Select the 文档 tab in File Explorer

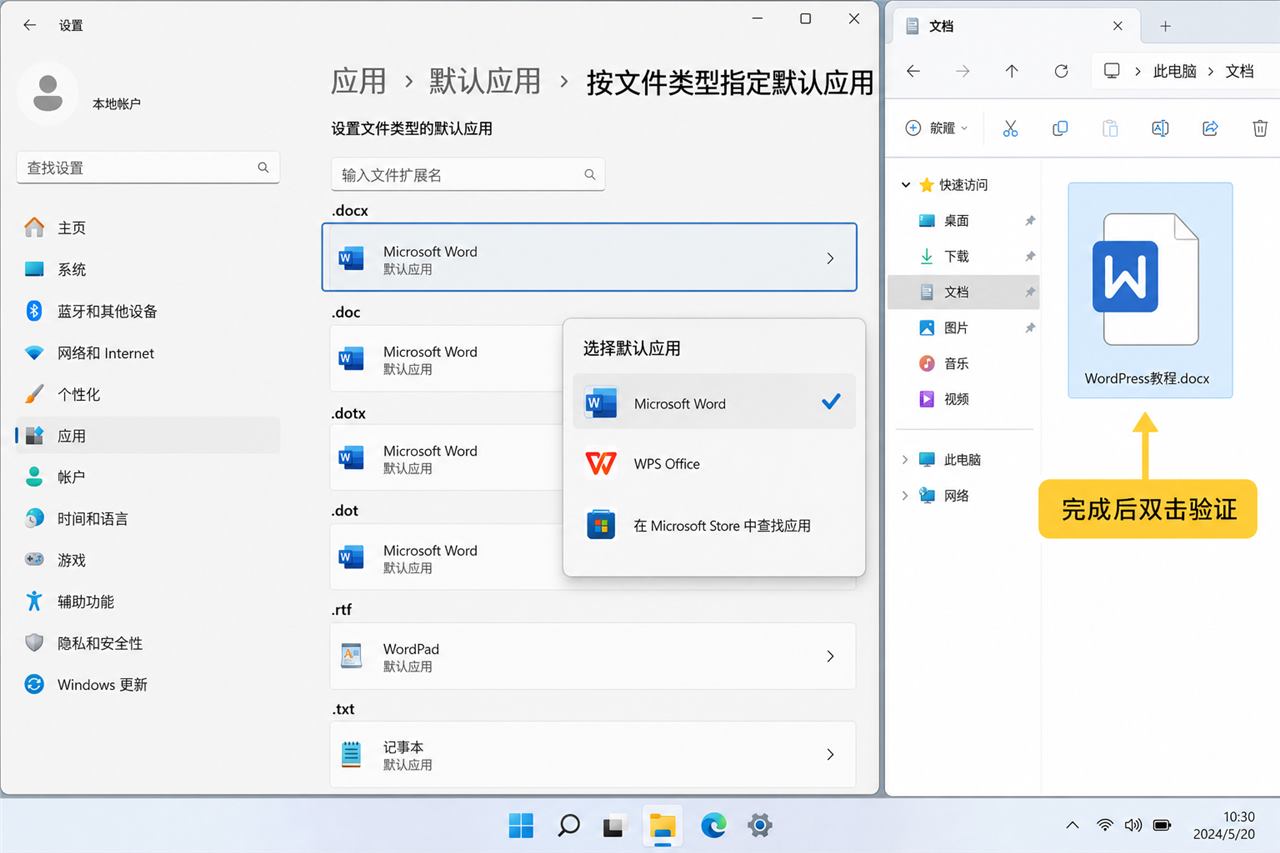click(x=1013, y=26)
